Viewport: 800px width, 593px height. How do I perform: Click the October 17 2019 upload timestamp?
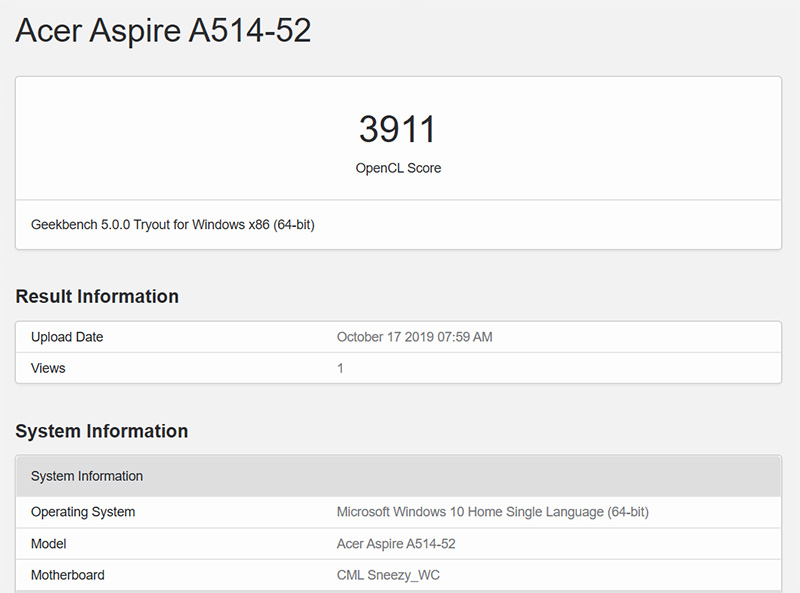pos(414,337)
